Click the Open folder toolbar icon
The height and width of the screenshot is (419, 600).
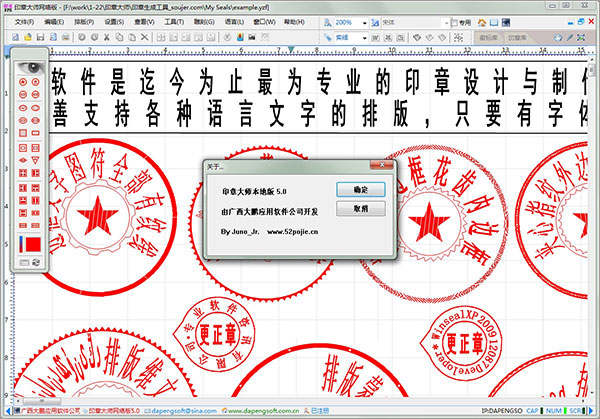coord(28,37)
